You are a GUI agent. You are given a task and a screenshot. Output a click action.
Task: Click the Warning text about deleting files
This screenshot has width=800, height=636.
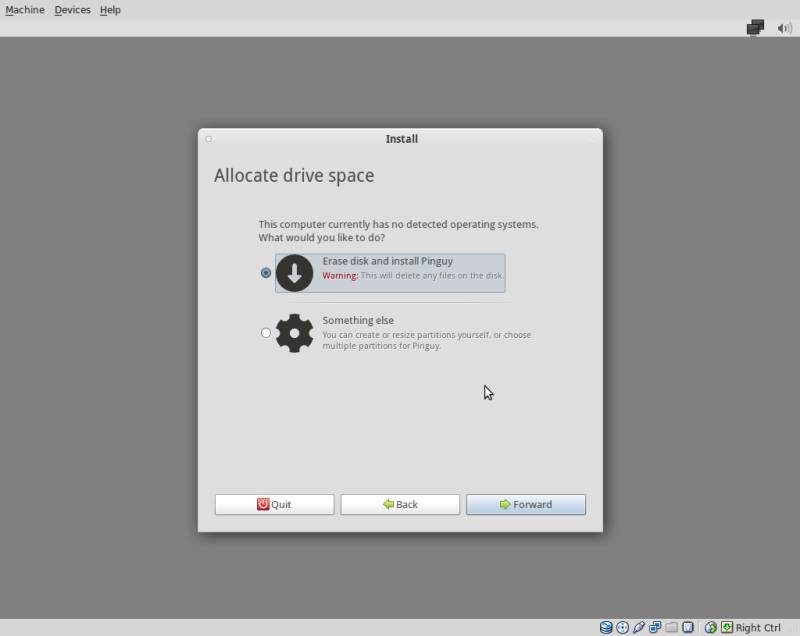pyautogui.click(x=413, y=275)
